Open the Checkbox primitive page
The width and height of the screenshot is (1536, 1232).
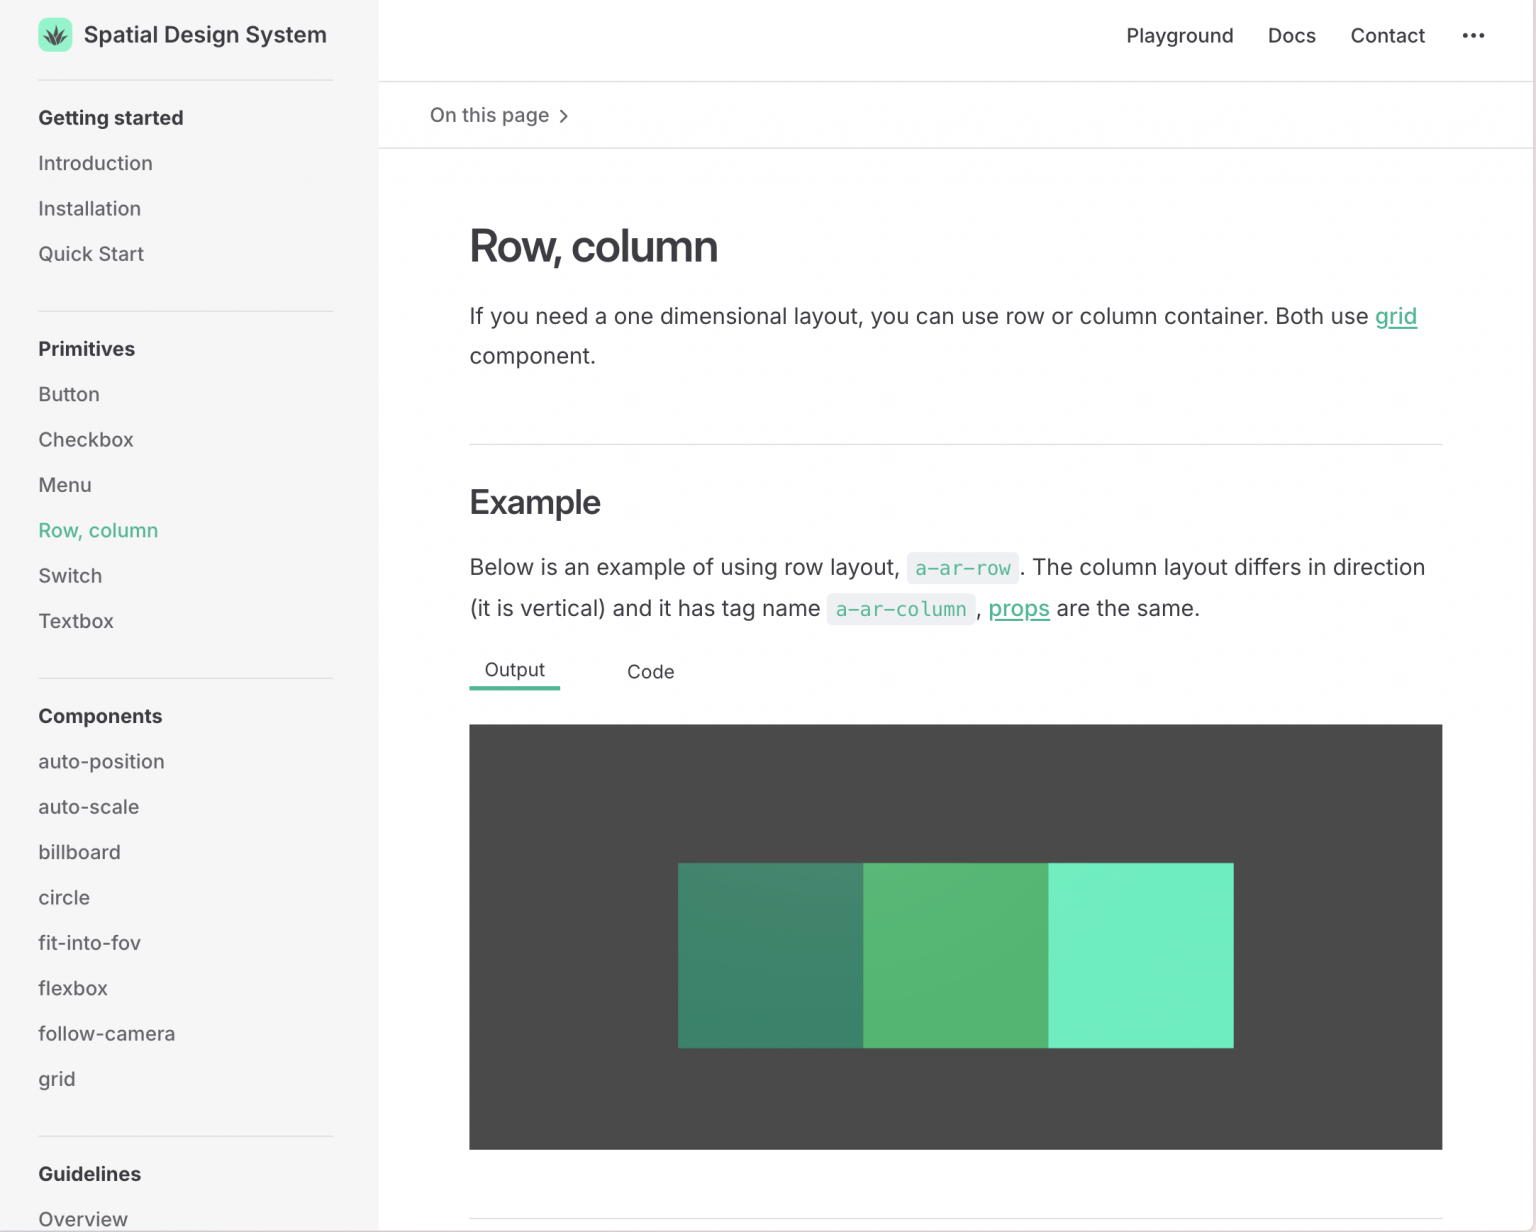pyautogui.click(x=86, y=440)
